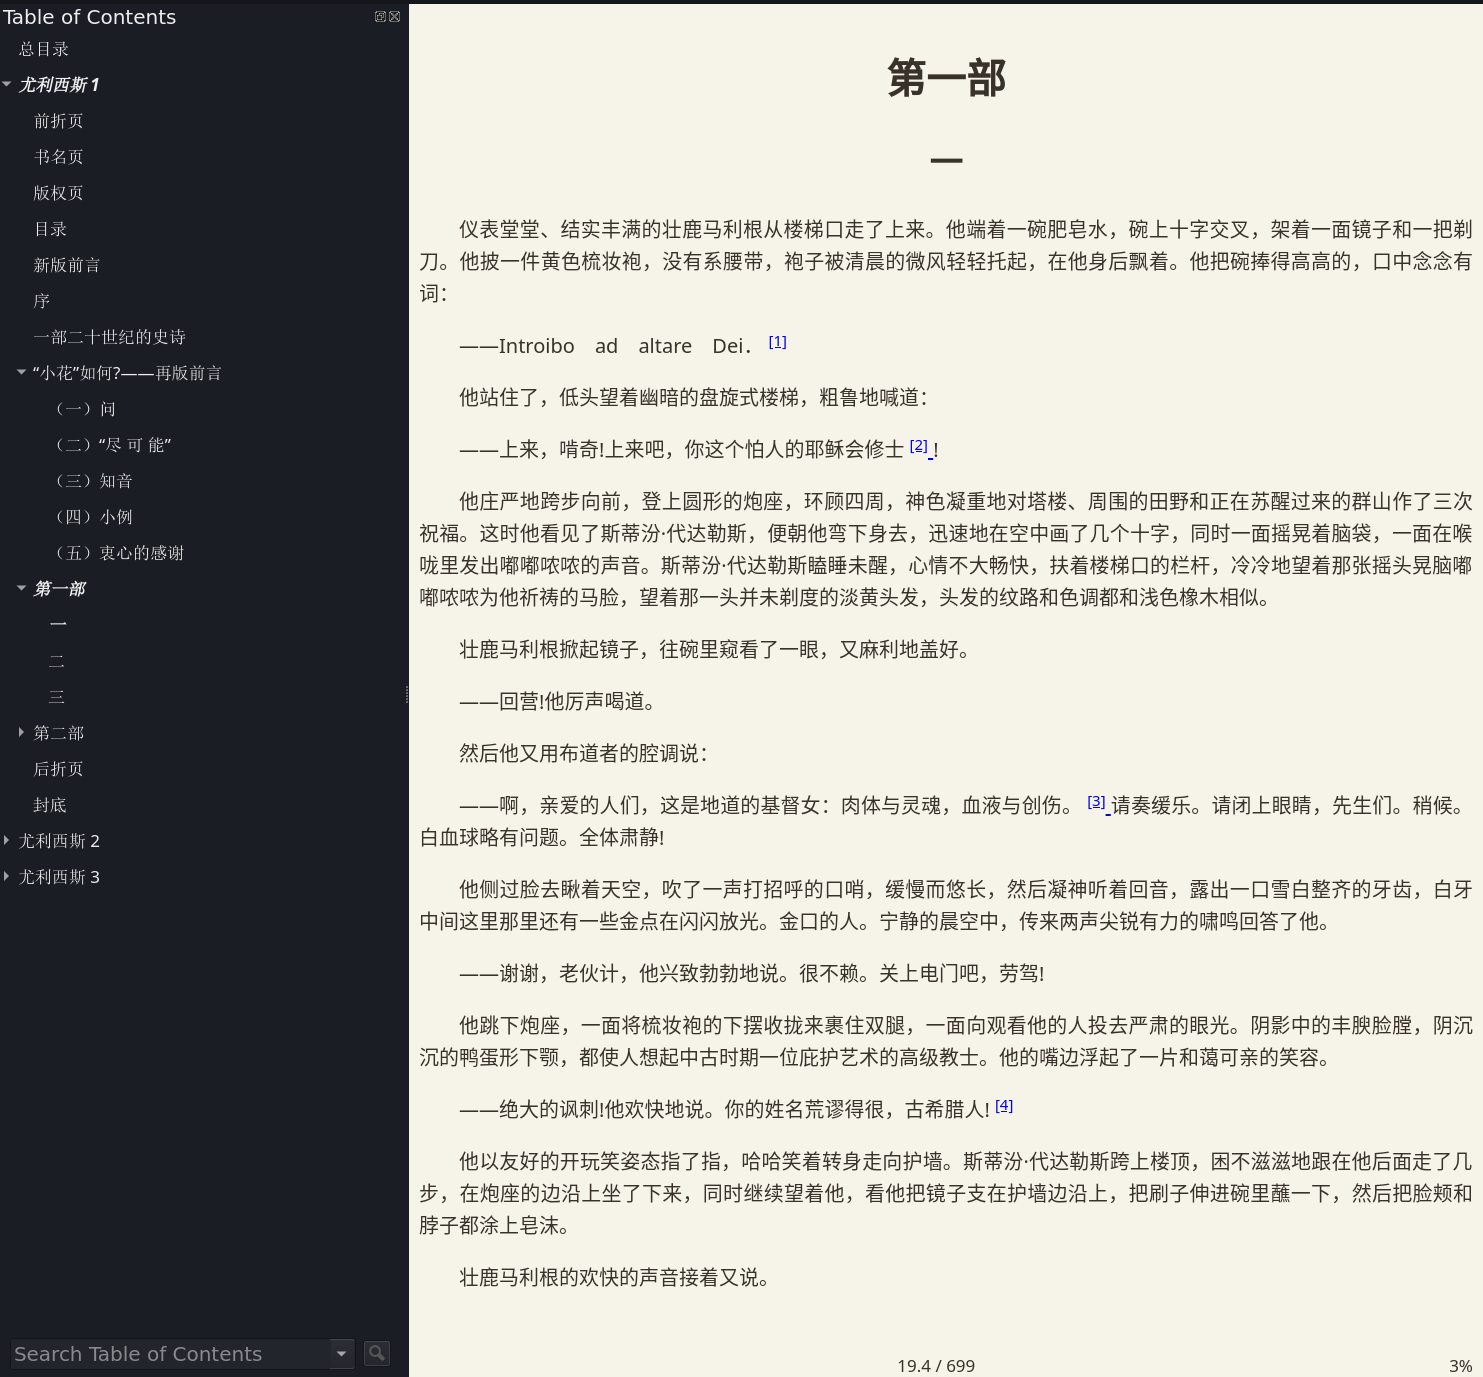The width and height of the screenshot is (1483, 1377).
Task: Collapse the 第一部 tree arrow in contents
Action: 22,588
